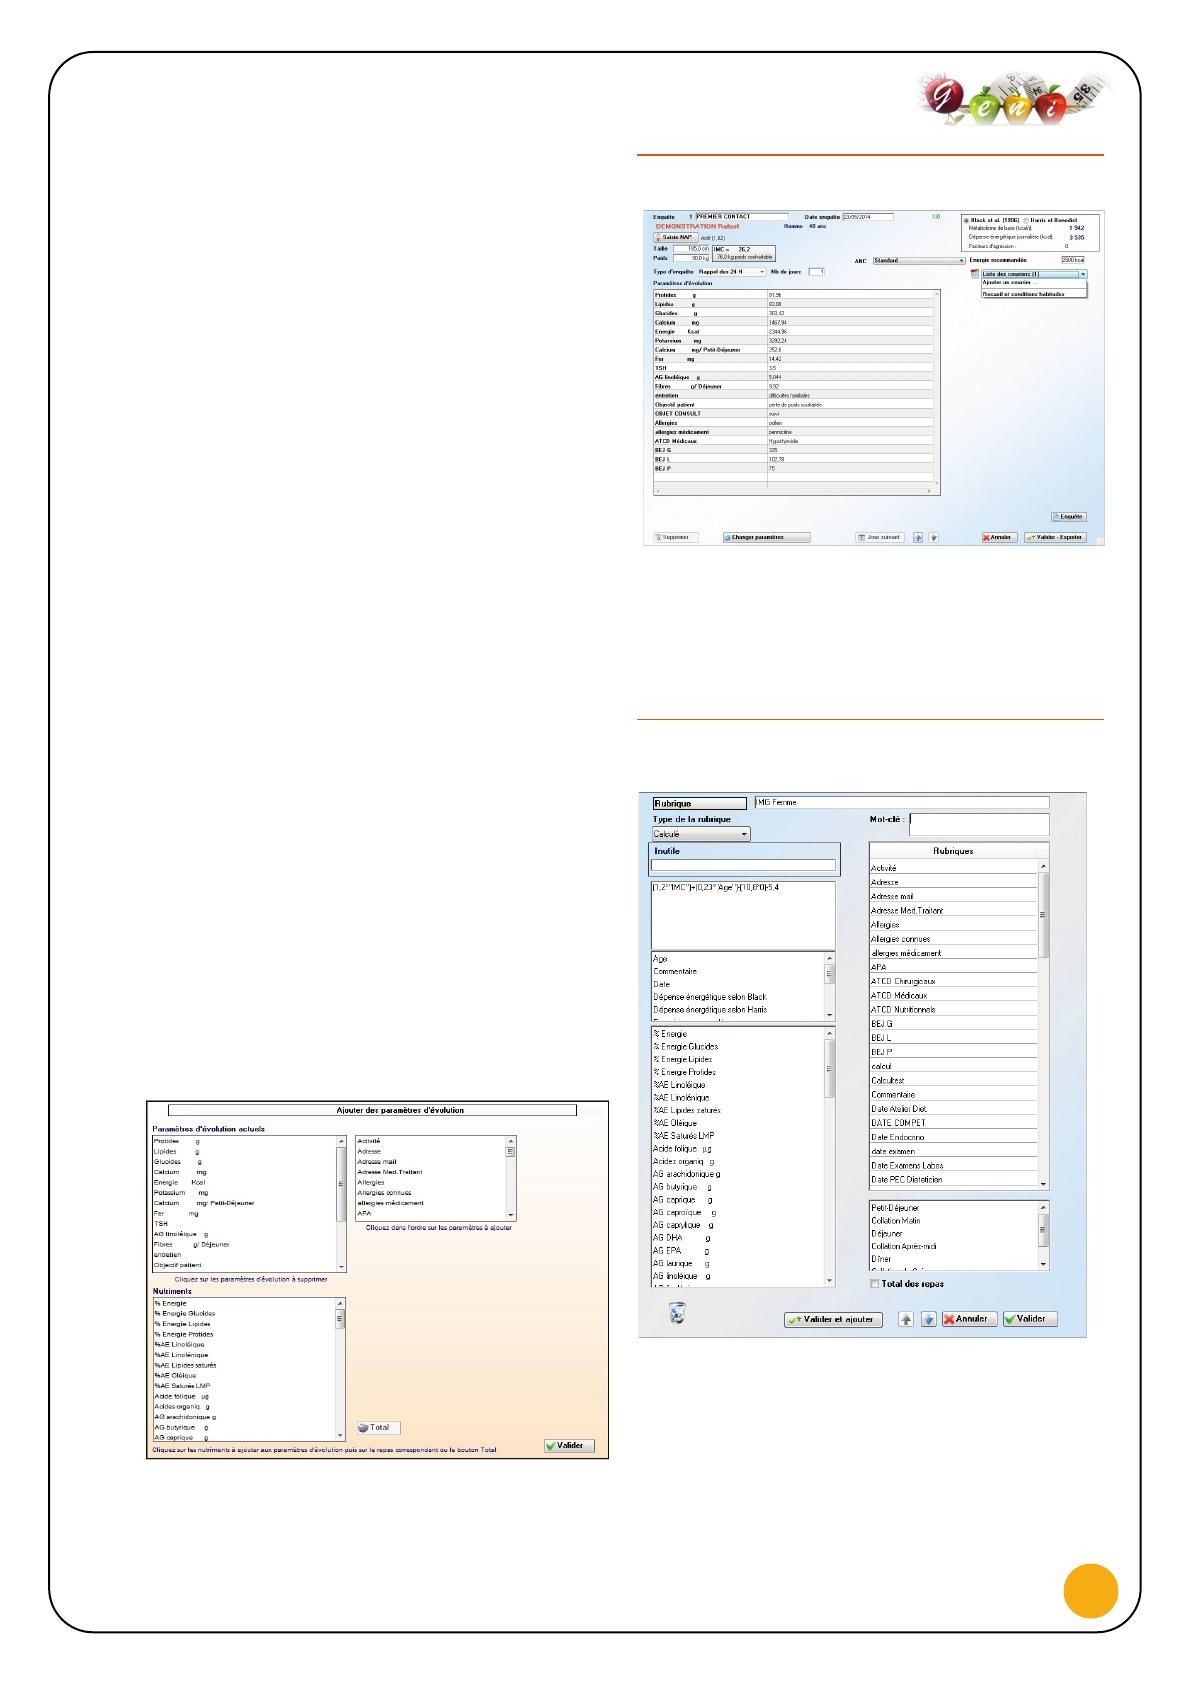Screen dimensions: 1191x1684
Task: Select Calcultest in Rubriques list
Action: click(x=954, y=1080)
